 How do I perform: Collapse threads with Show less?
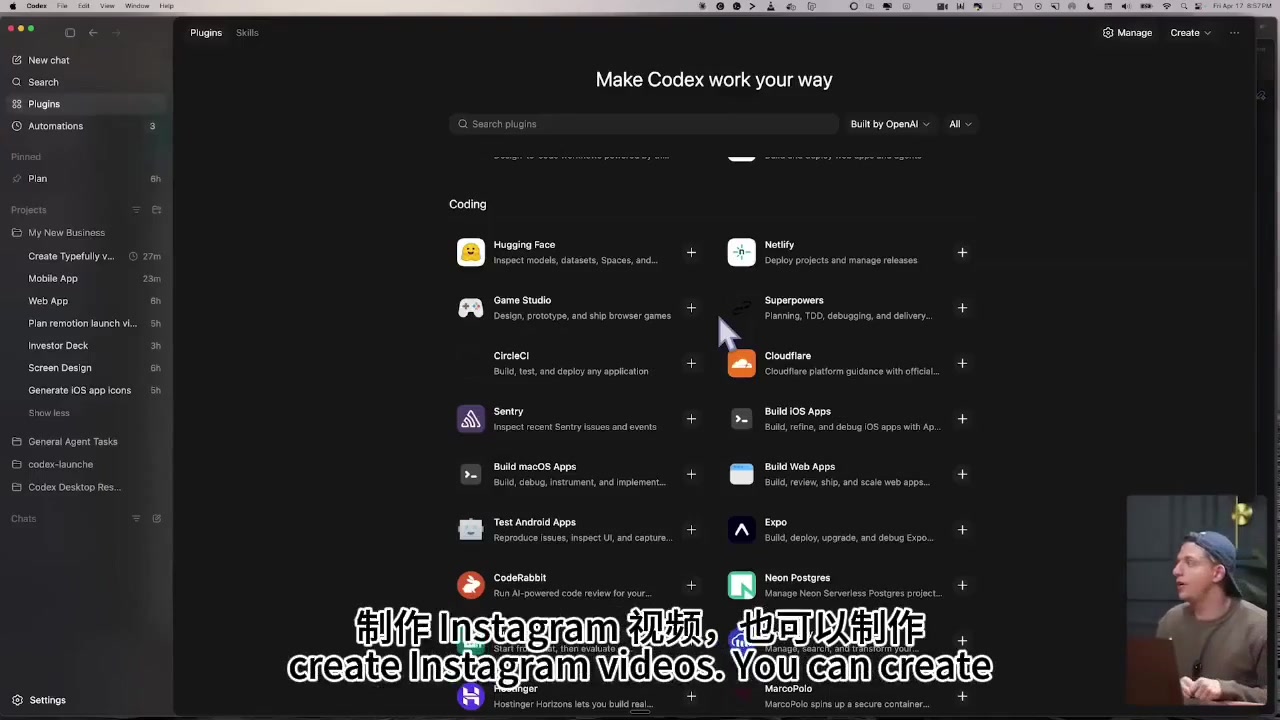point(49,413)
